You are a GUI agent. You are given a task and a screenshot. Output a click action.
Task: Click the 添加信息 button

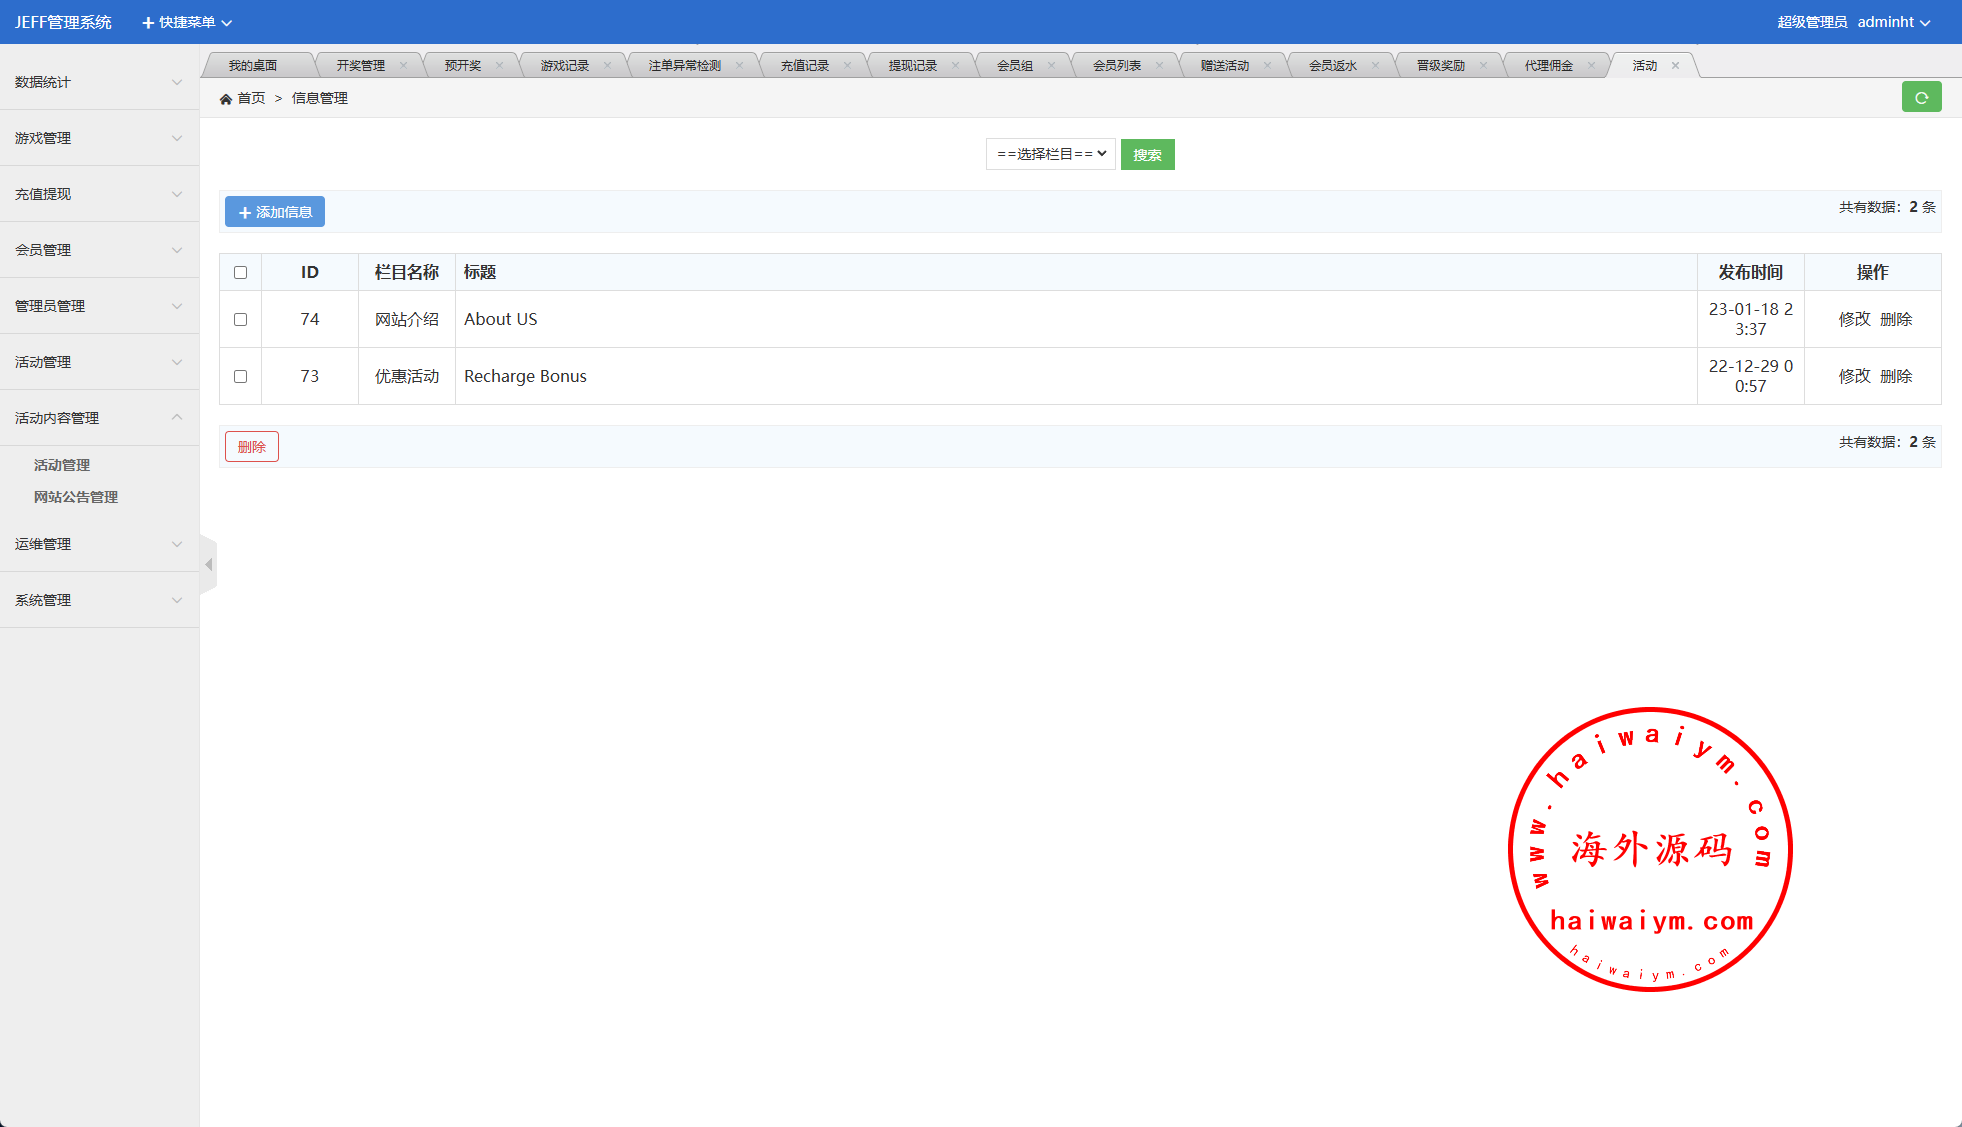275,212
